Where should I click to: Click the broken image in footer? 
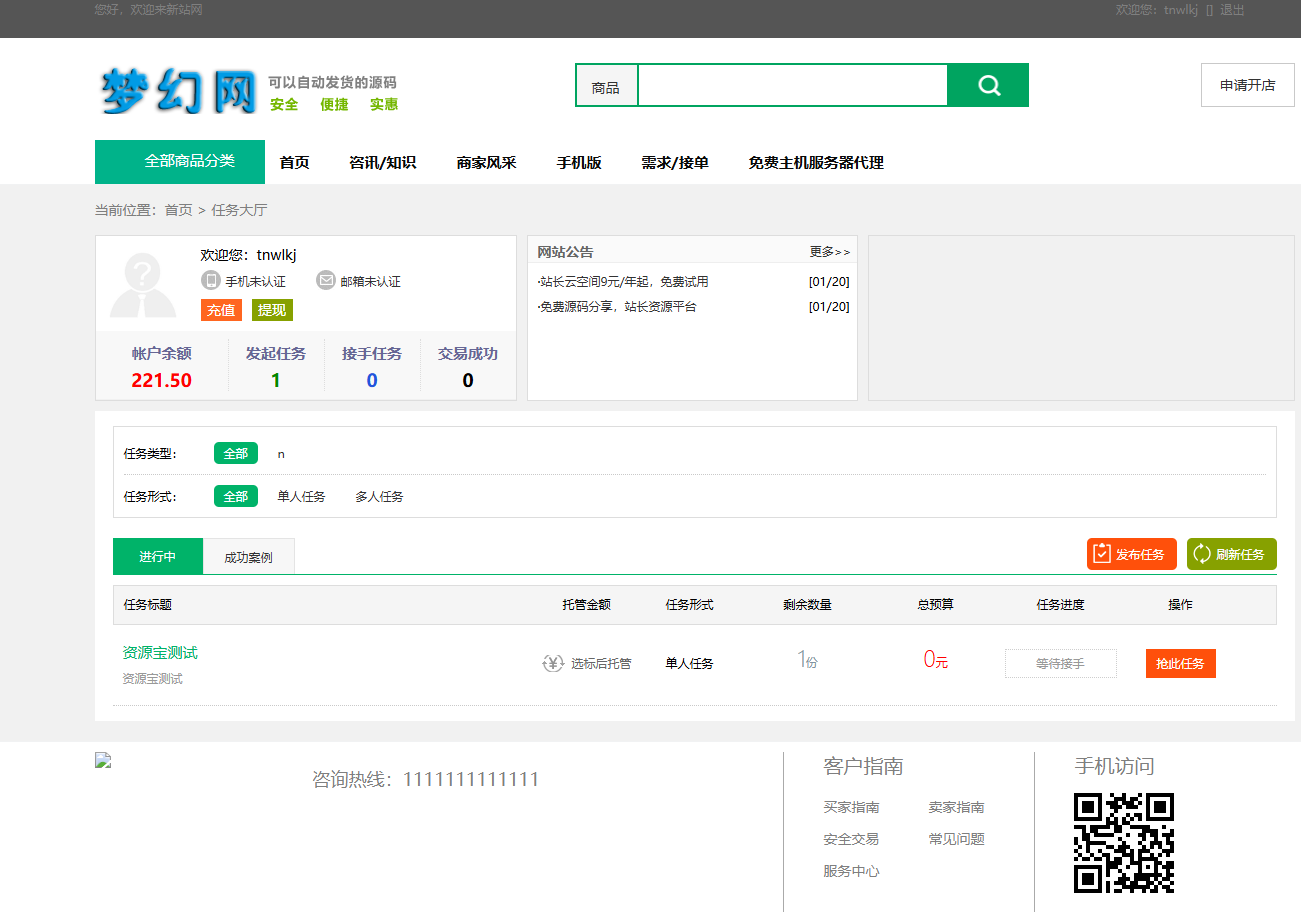[x=103, y=760]
